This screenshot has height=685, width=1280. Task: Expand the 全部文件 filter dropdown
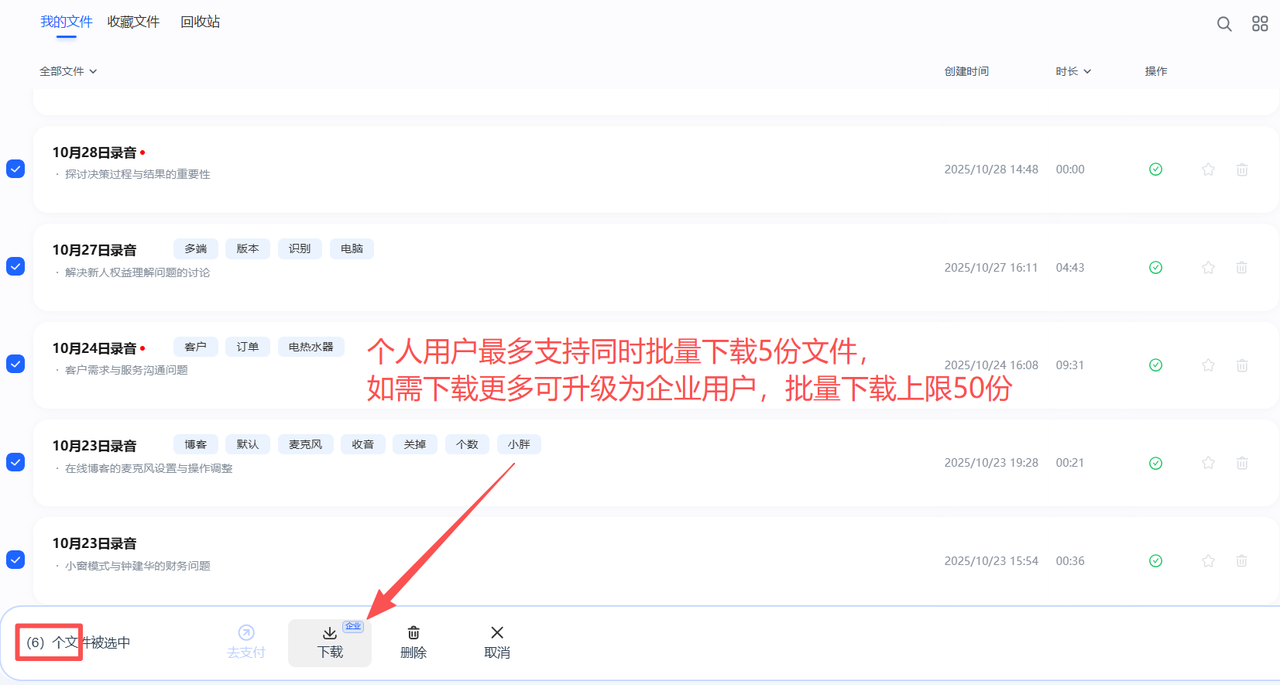68,72
